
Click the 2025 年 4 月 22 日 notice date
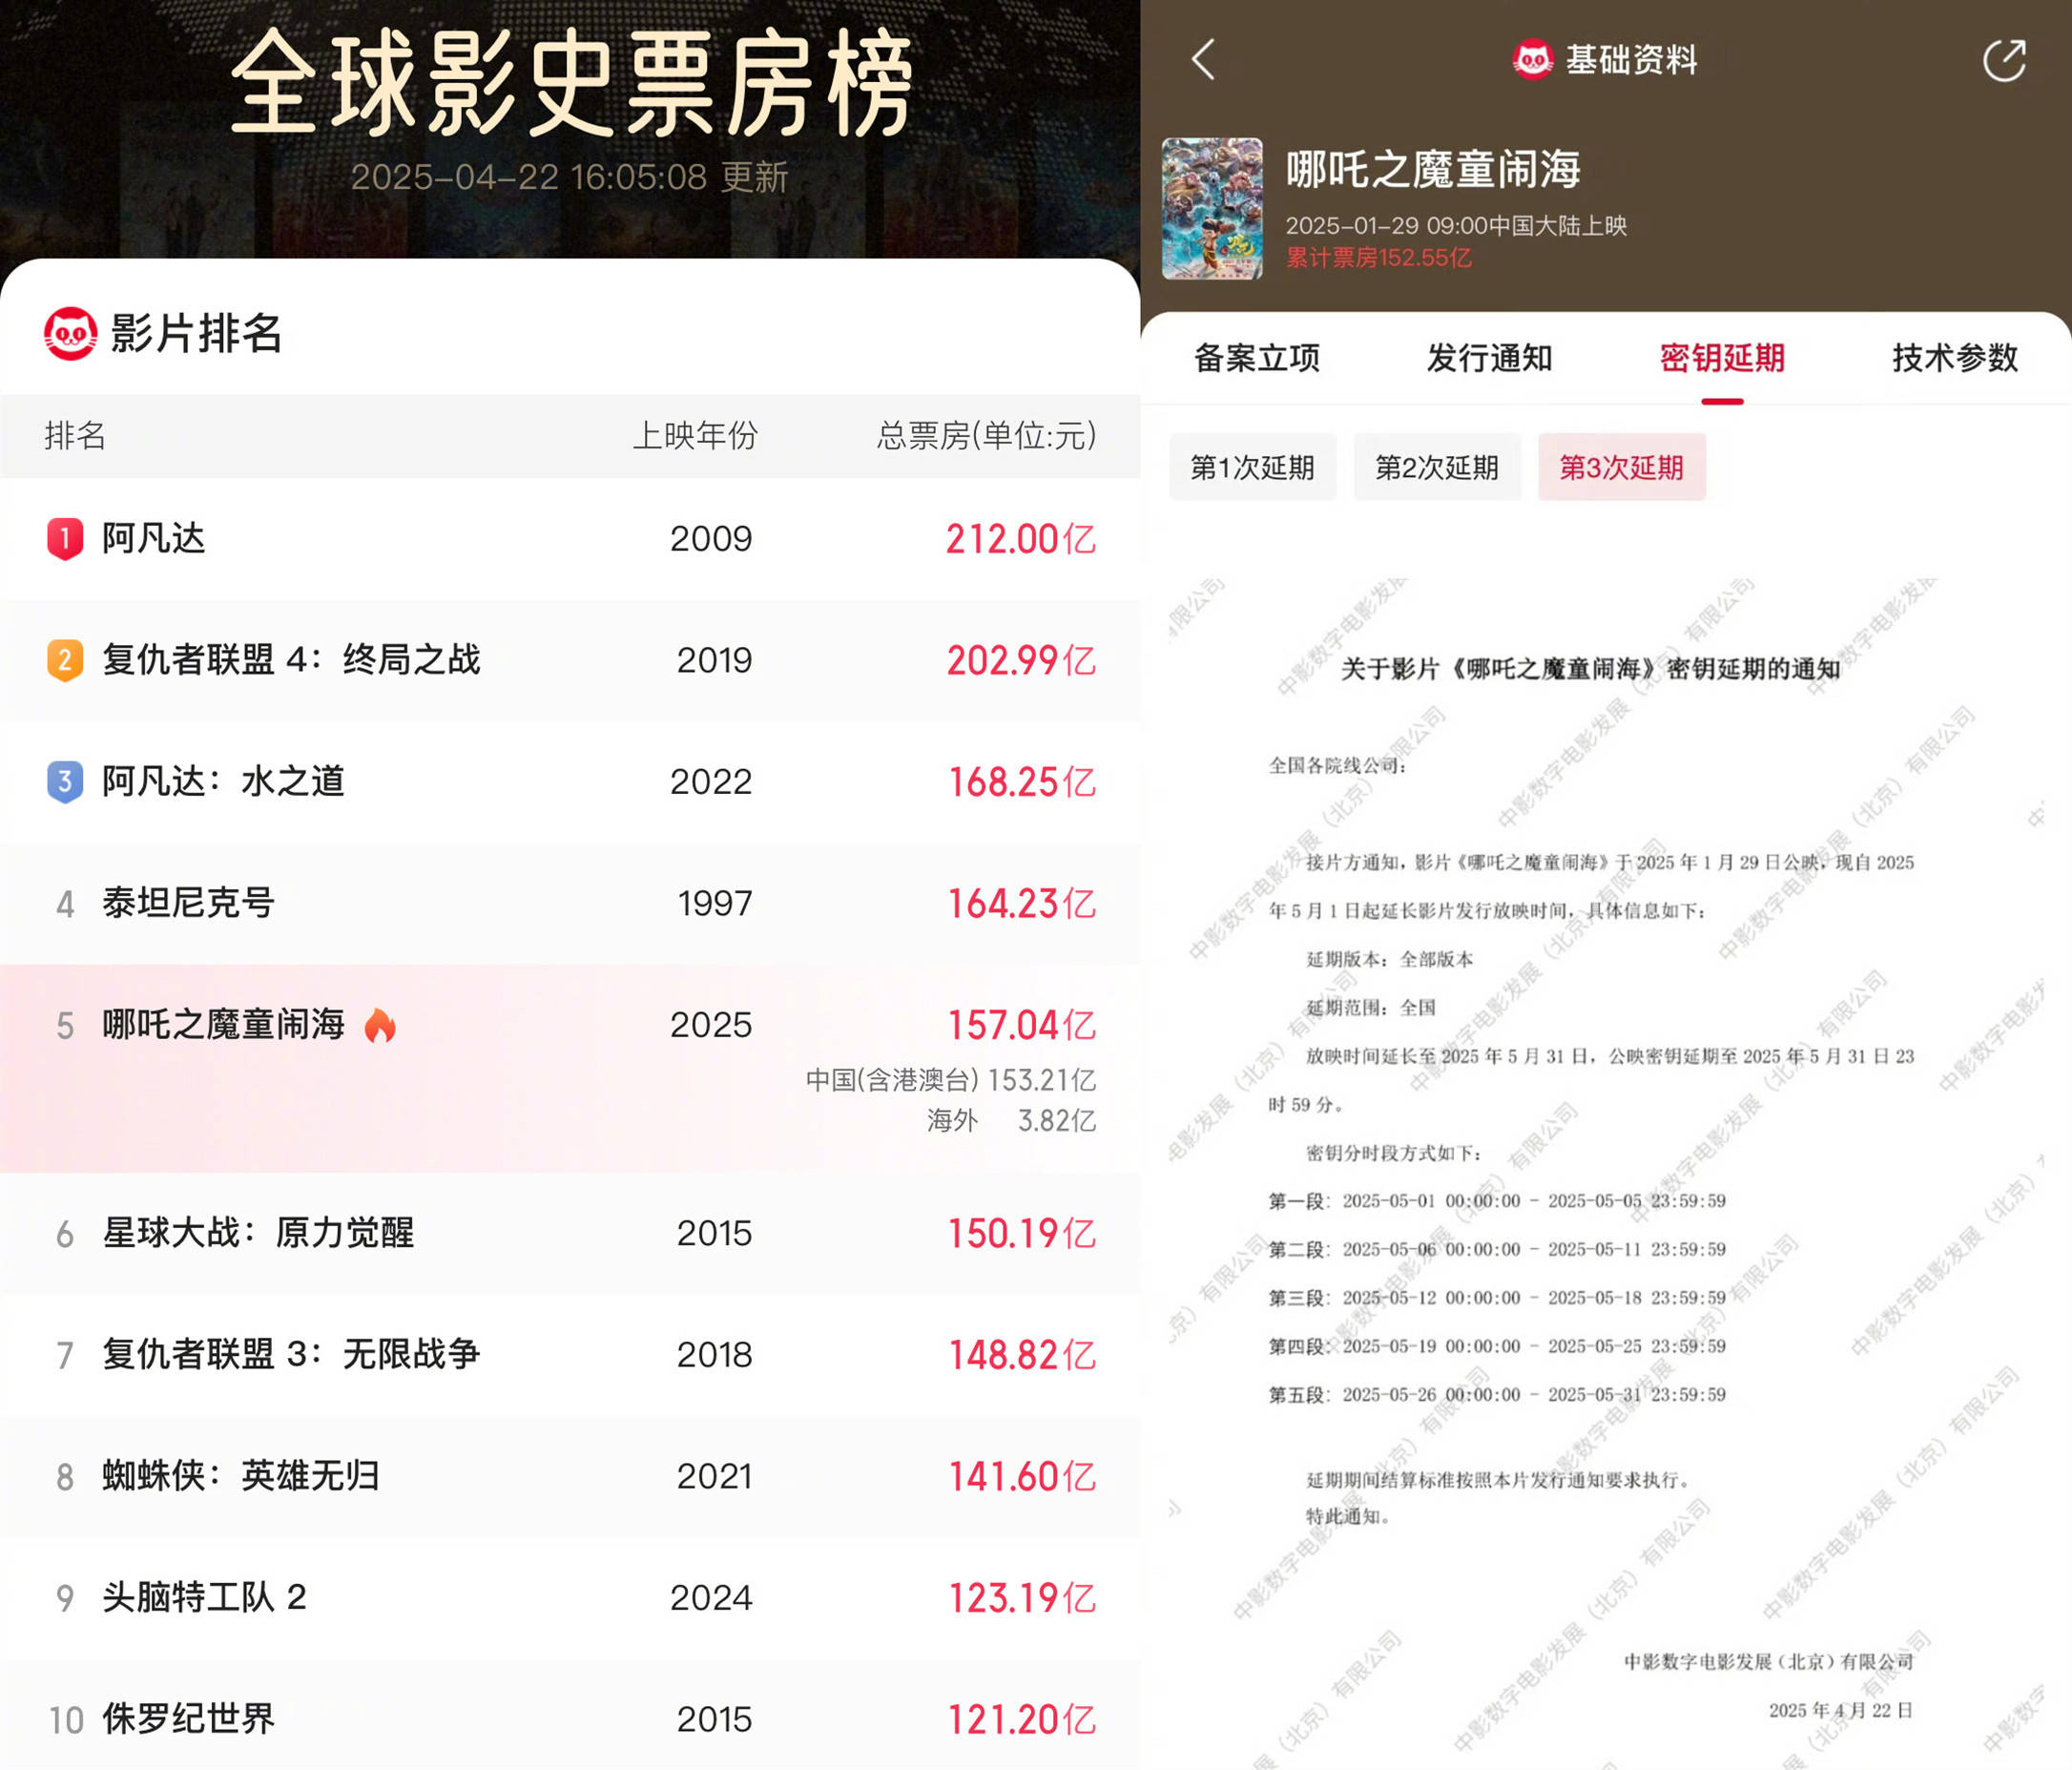(1841, 1711)
